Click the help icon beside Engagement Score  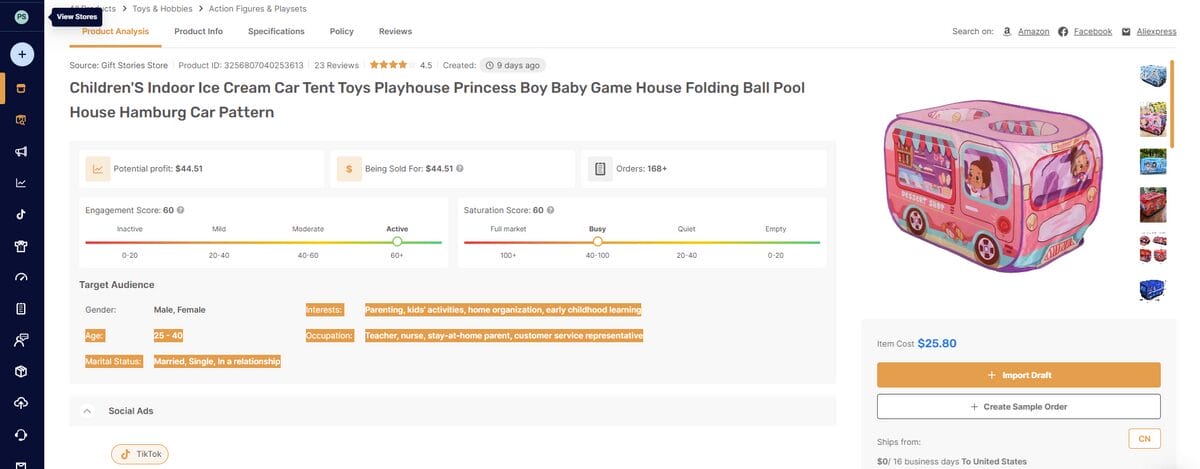pyautogui.click(x=180, y=211)
